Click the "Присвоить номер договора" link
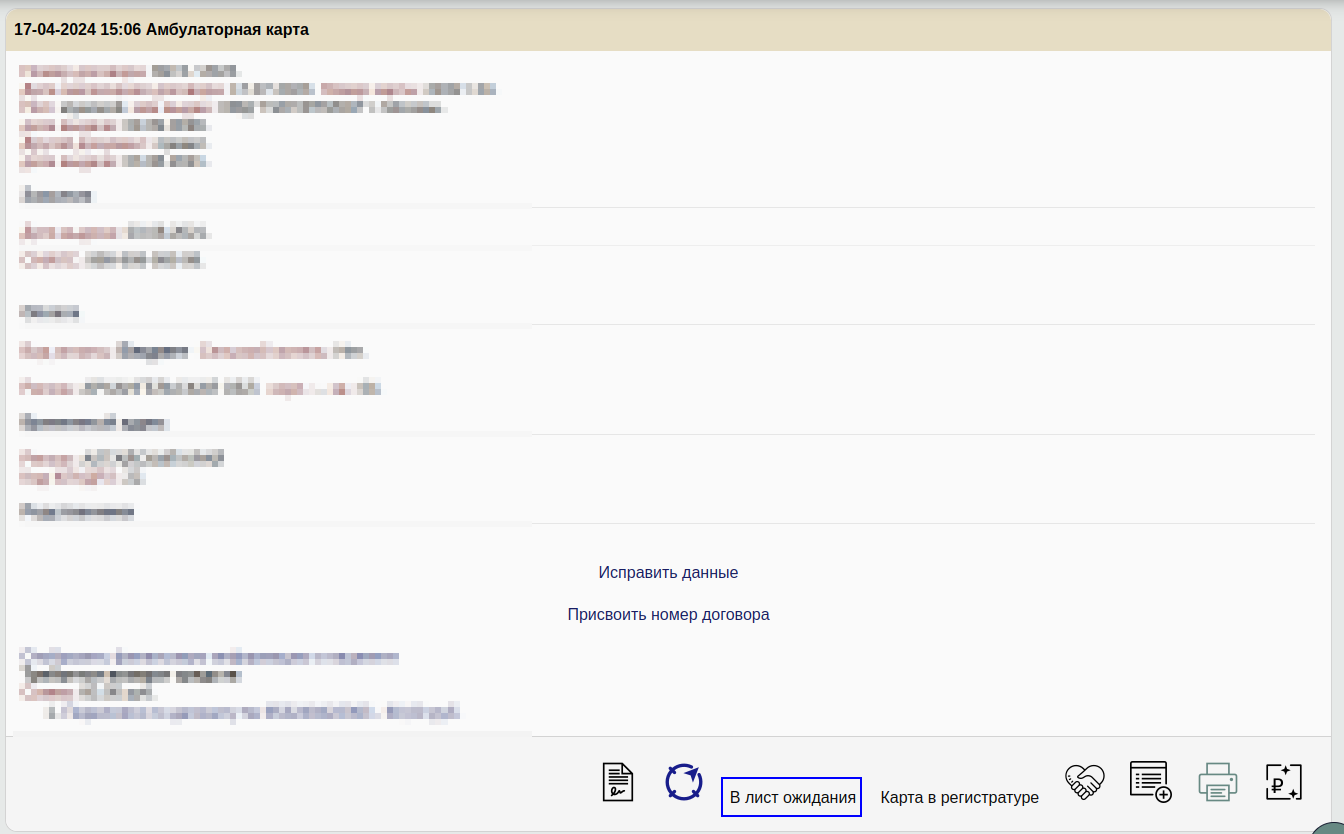Screen dimensions: 1344x834 click(668, 614)
